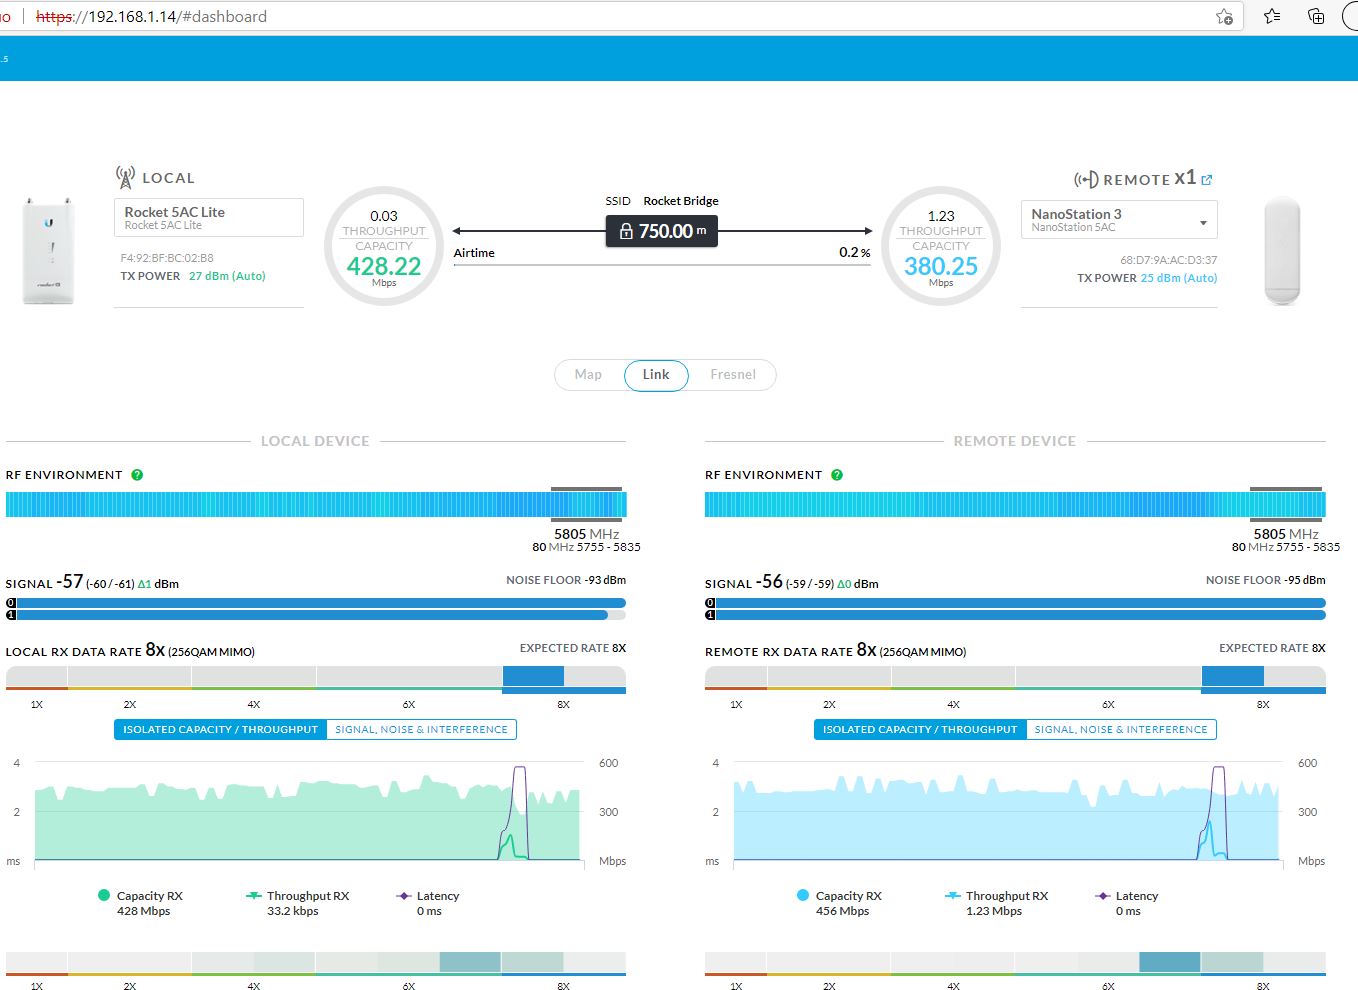
Task: Toggle local Latency legend
Action: 428,903
